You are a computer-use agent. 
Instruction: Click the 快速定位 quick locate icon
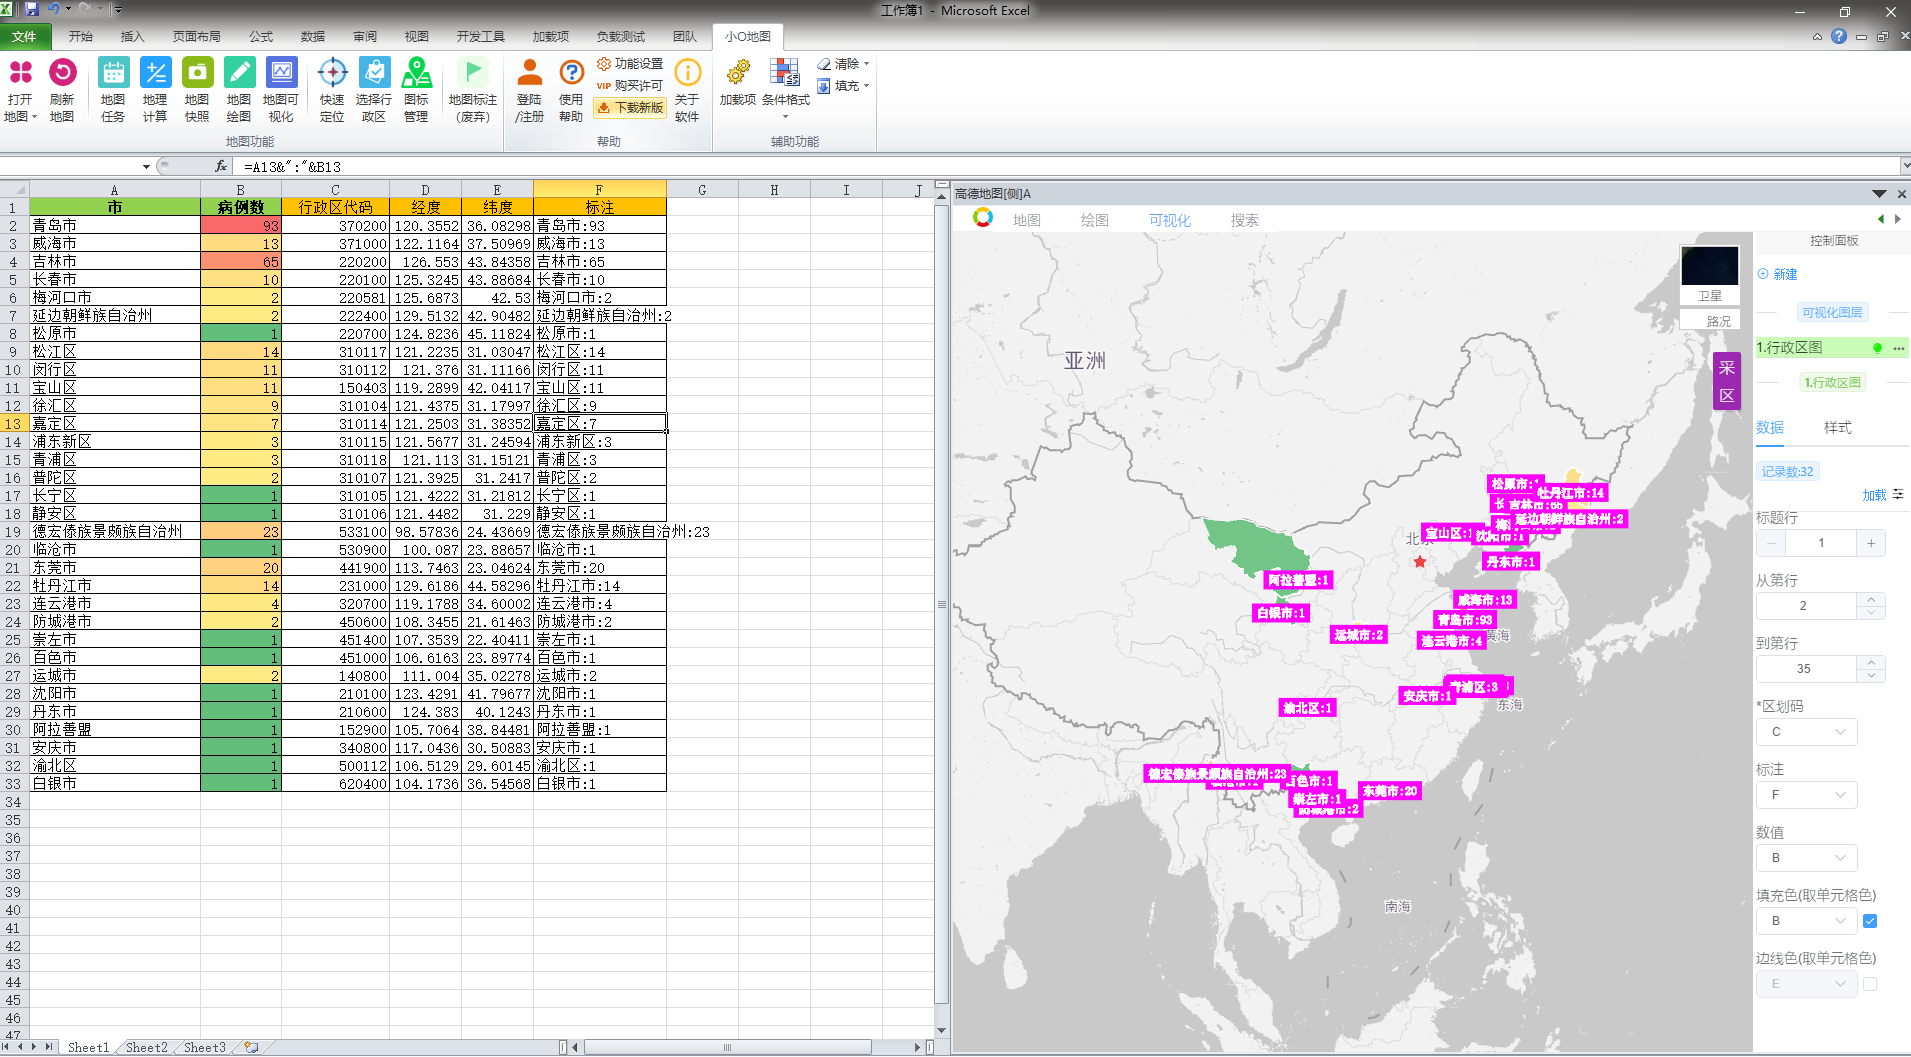tap(332, 74)
